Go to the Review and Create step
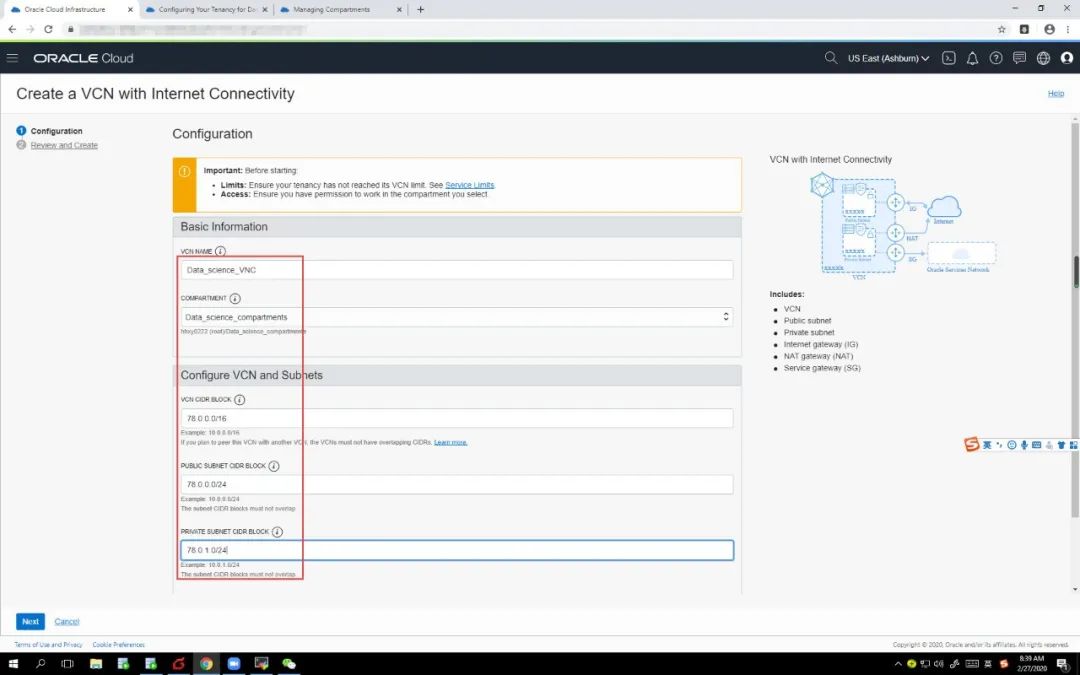 click(64, 145)
